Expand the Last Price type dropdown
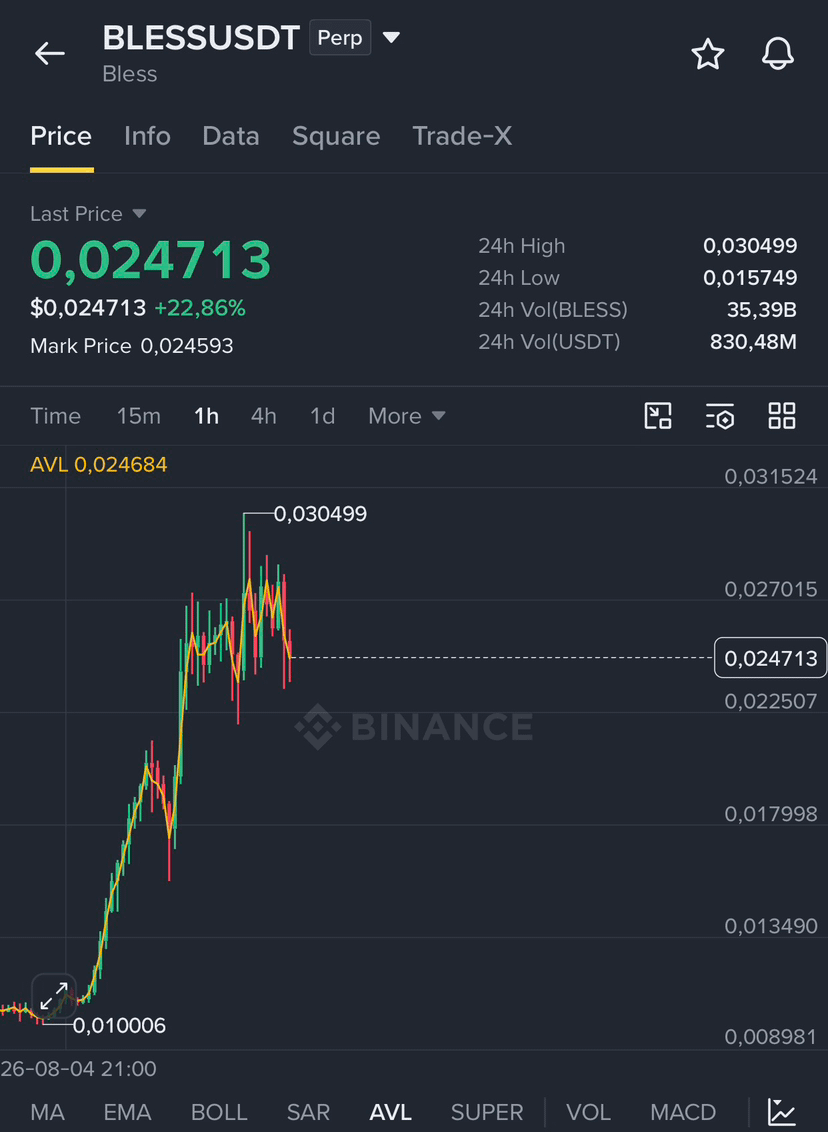The image size is (828, 1132). [x=139, y=214]
